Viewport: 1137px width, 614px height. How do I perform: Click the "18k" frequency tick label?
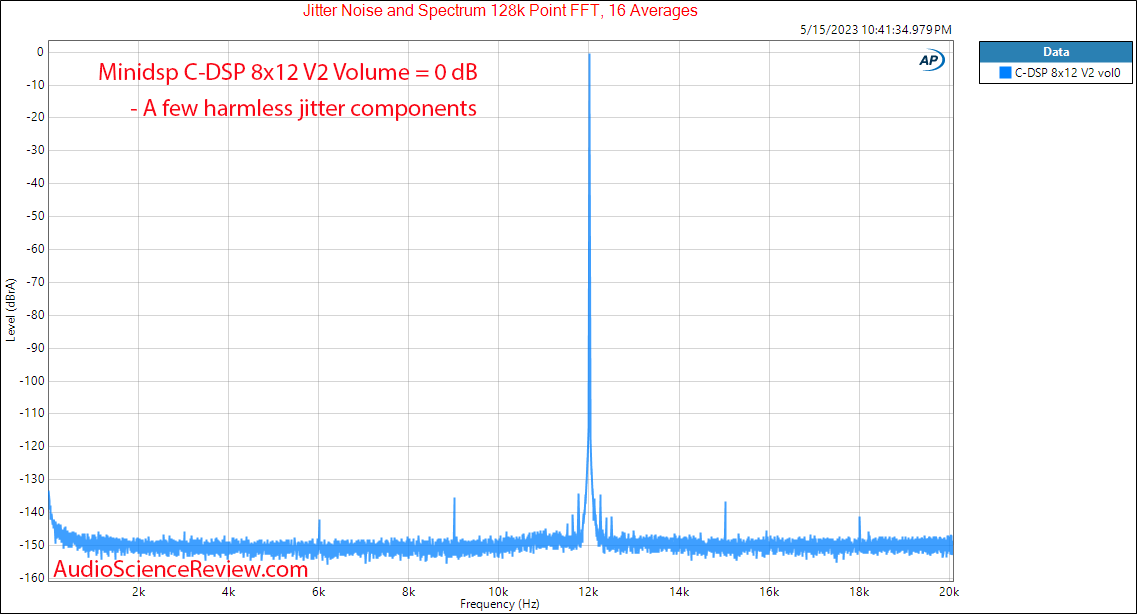point(859,592)
